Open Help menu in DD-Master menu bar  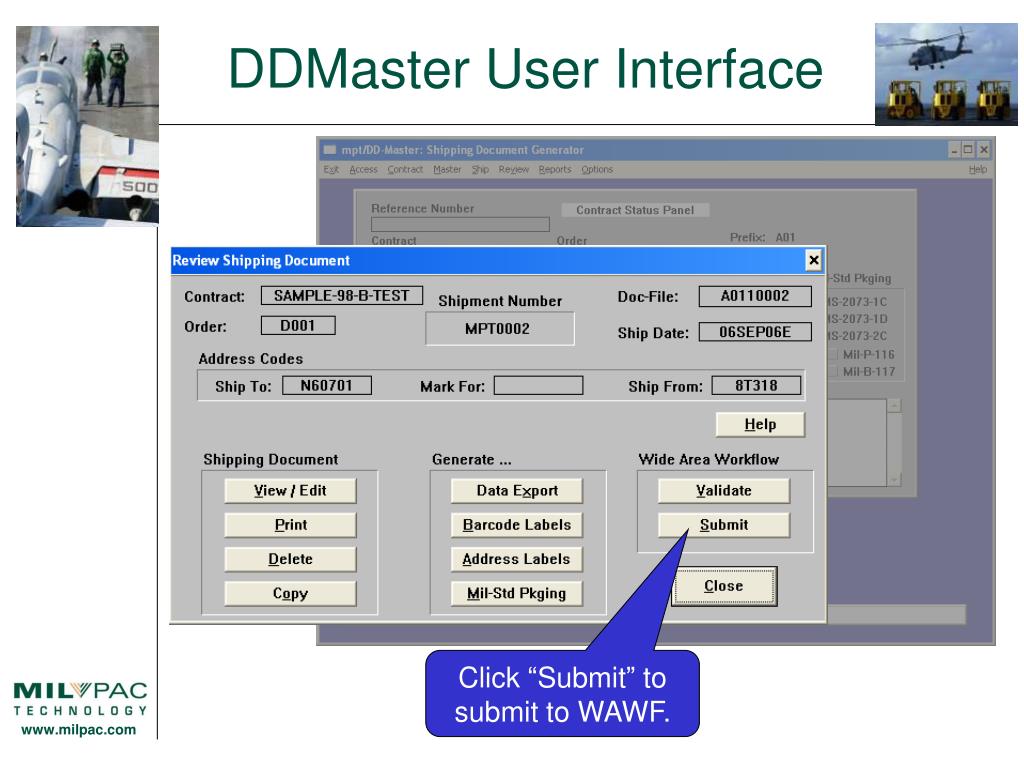[x=978, y=169]
